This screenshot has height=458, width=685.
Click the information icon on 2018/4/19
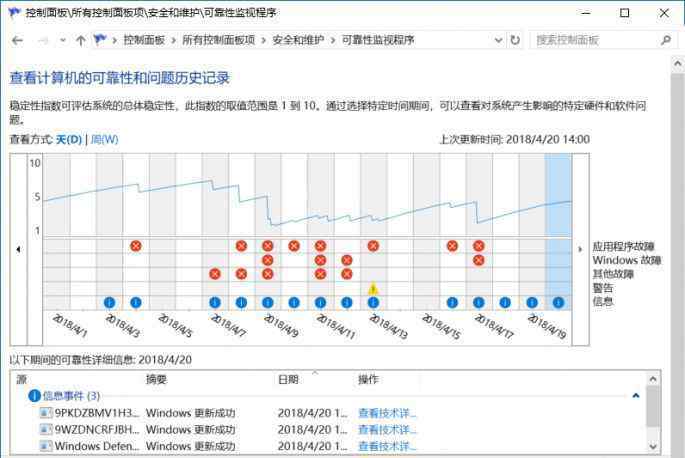[x=532, y=302]
